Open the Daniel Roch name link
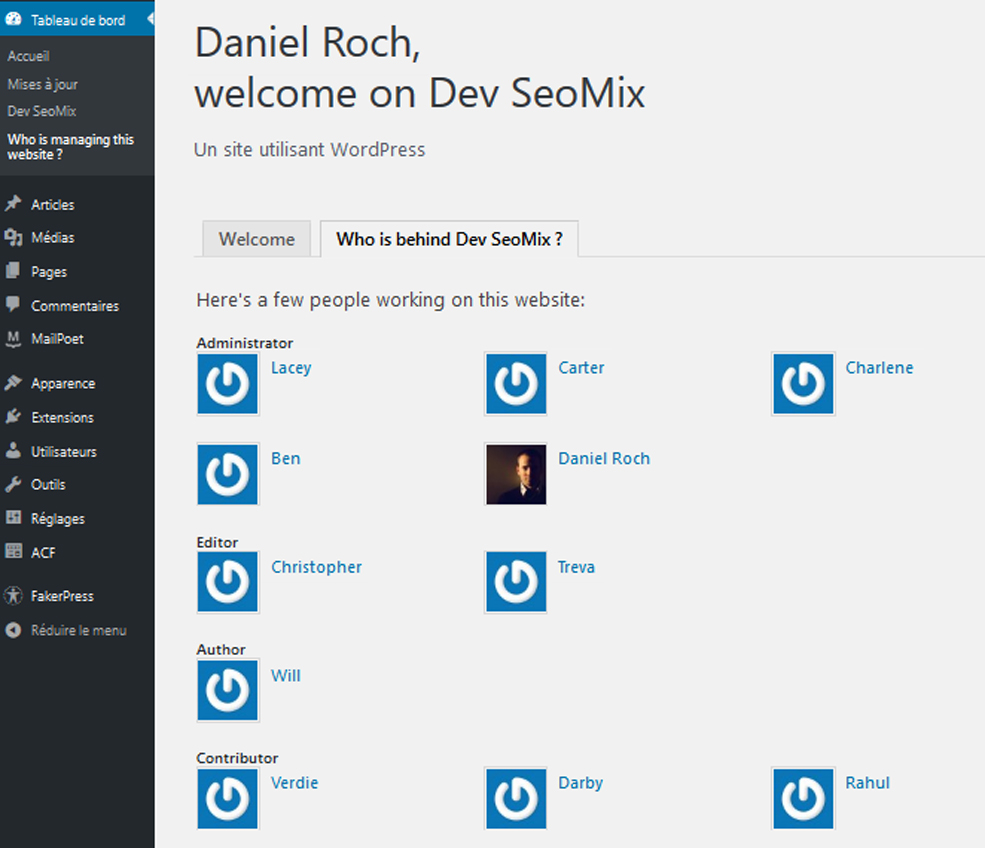985x848 pixels. coord(604,459)
